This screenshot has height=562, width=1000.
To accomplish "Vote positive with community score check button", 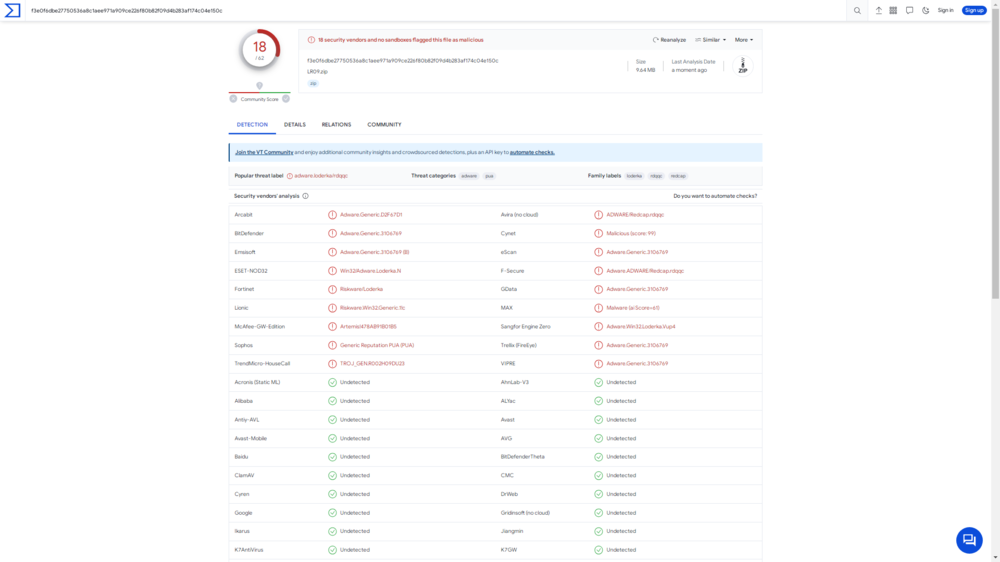I will click(x=286, y=99).
